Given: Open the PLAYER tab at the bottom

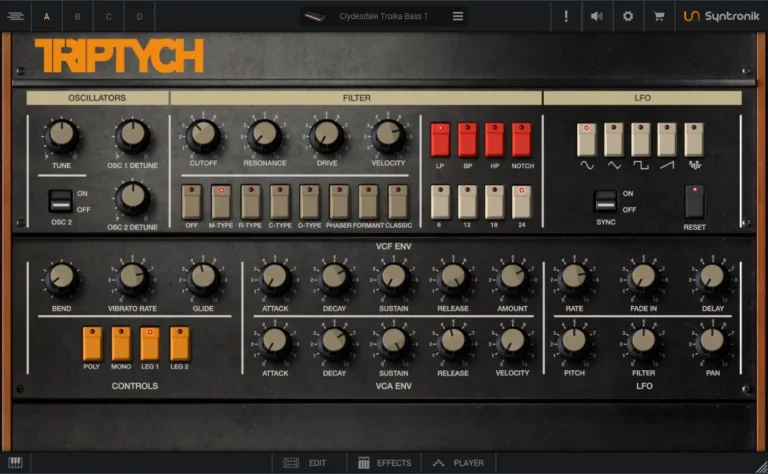Looking at the screenshot, I should 459,463.
